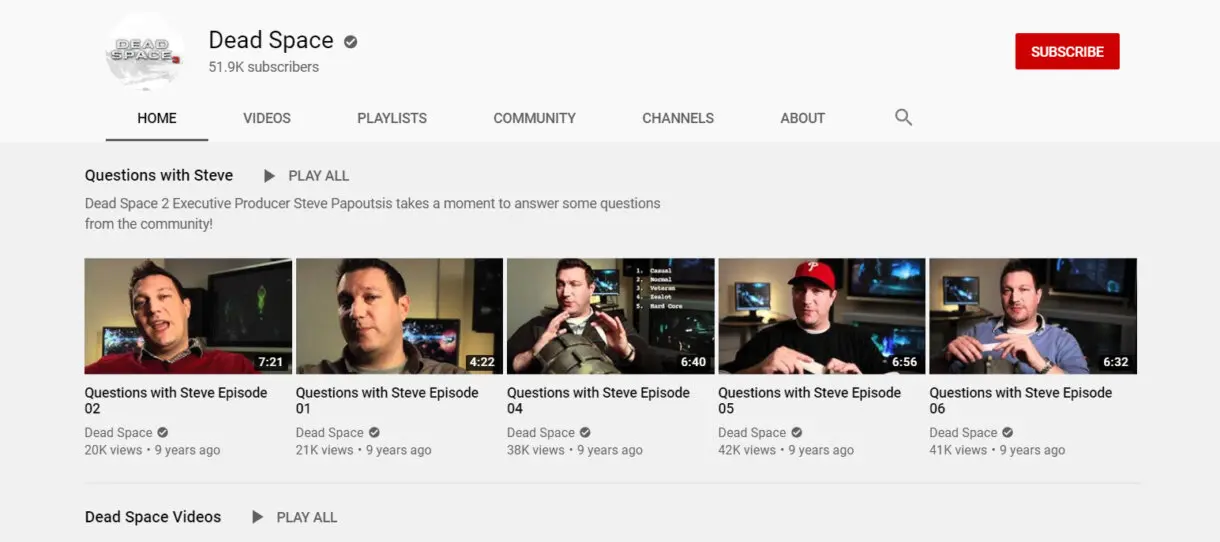1220x542 pixels.
Task: Click the Dead Space channel title heading
Action: [271, 40]
